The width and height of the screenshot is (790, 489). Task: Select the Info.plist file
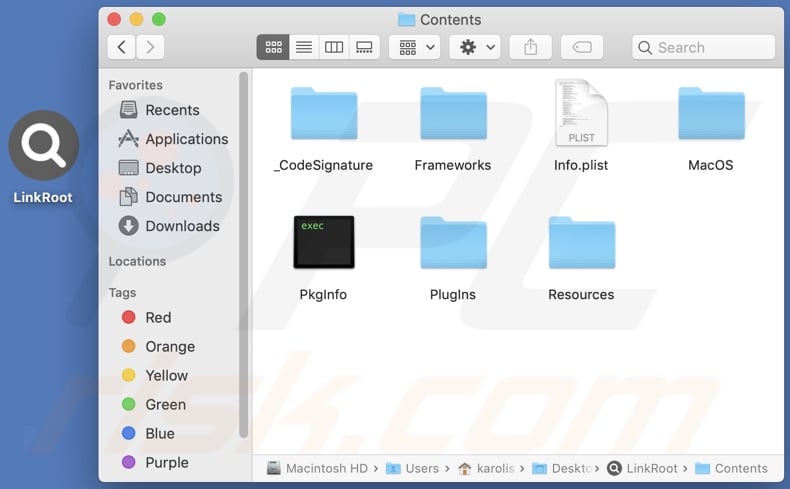pyautogui.click(x=581, y=114)
